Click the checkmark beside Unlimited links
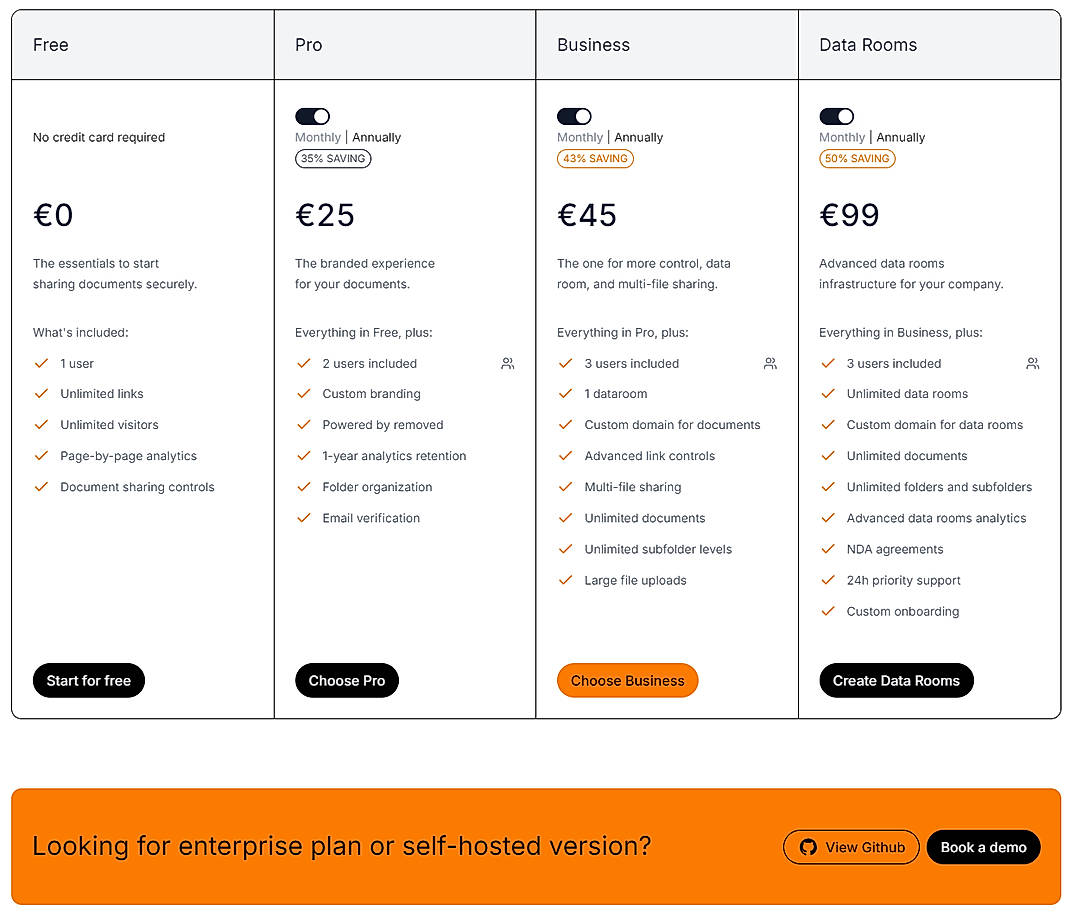The height and width of the screenshot is (916, 1070). [x=41, y=394]
